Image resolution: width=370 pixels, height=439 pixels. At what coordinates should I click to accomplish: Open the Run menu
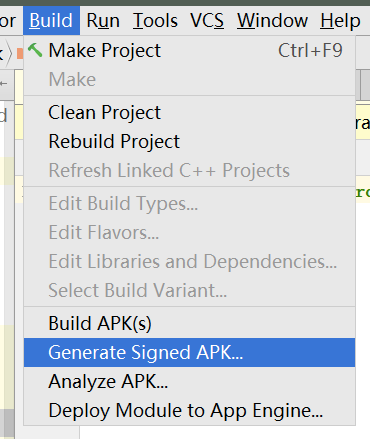pyautogui.click(x=103, y=21)
